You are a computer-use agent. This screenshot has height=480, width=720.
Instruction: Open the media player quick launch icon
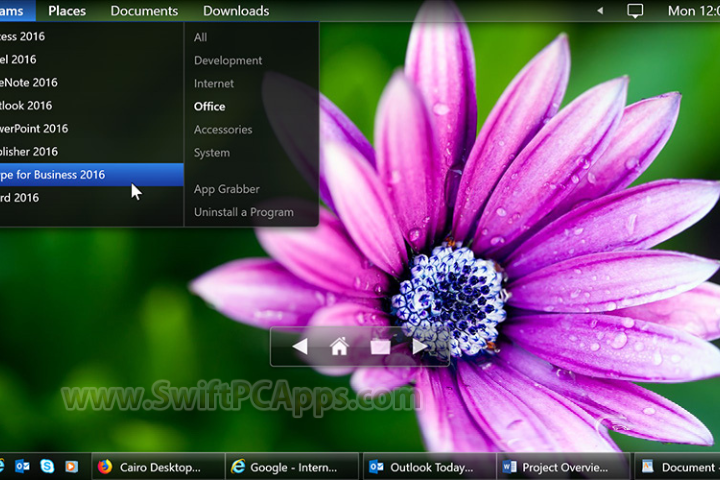pyautogui.click(x=71, y=467)
